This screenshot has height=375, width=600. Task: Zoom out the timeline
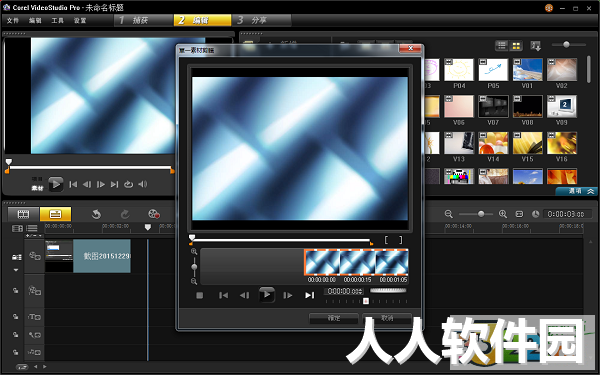(448, 214)
